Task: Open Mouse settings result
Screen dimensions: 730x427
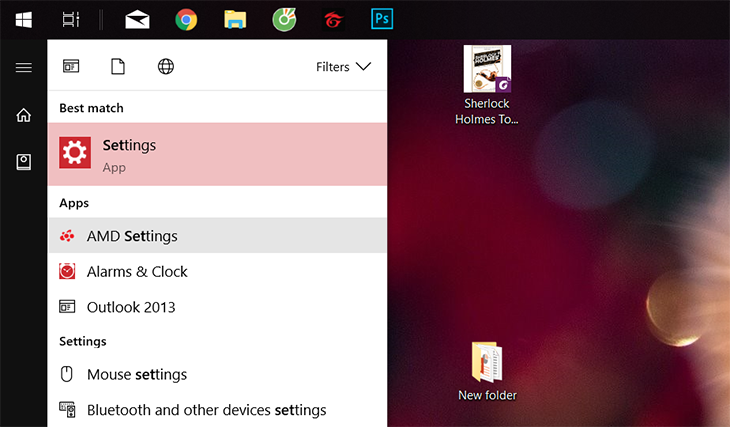Action: pos(217,374)
